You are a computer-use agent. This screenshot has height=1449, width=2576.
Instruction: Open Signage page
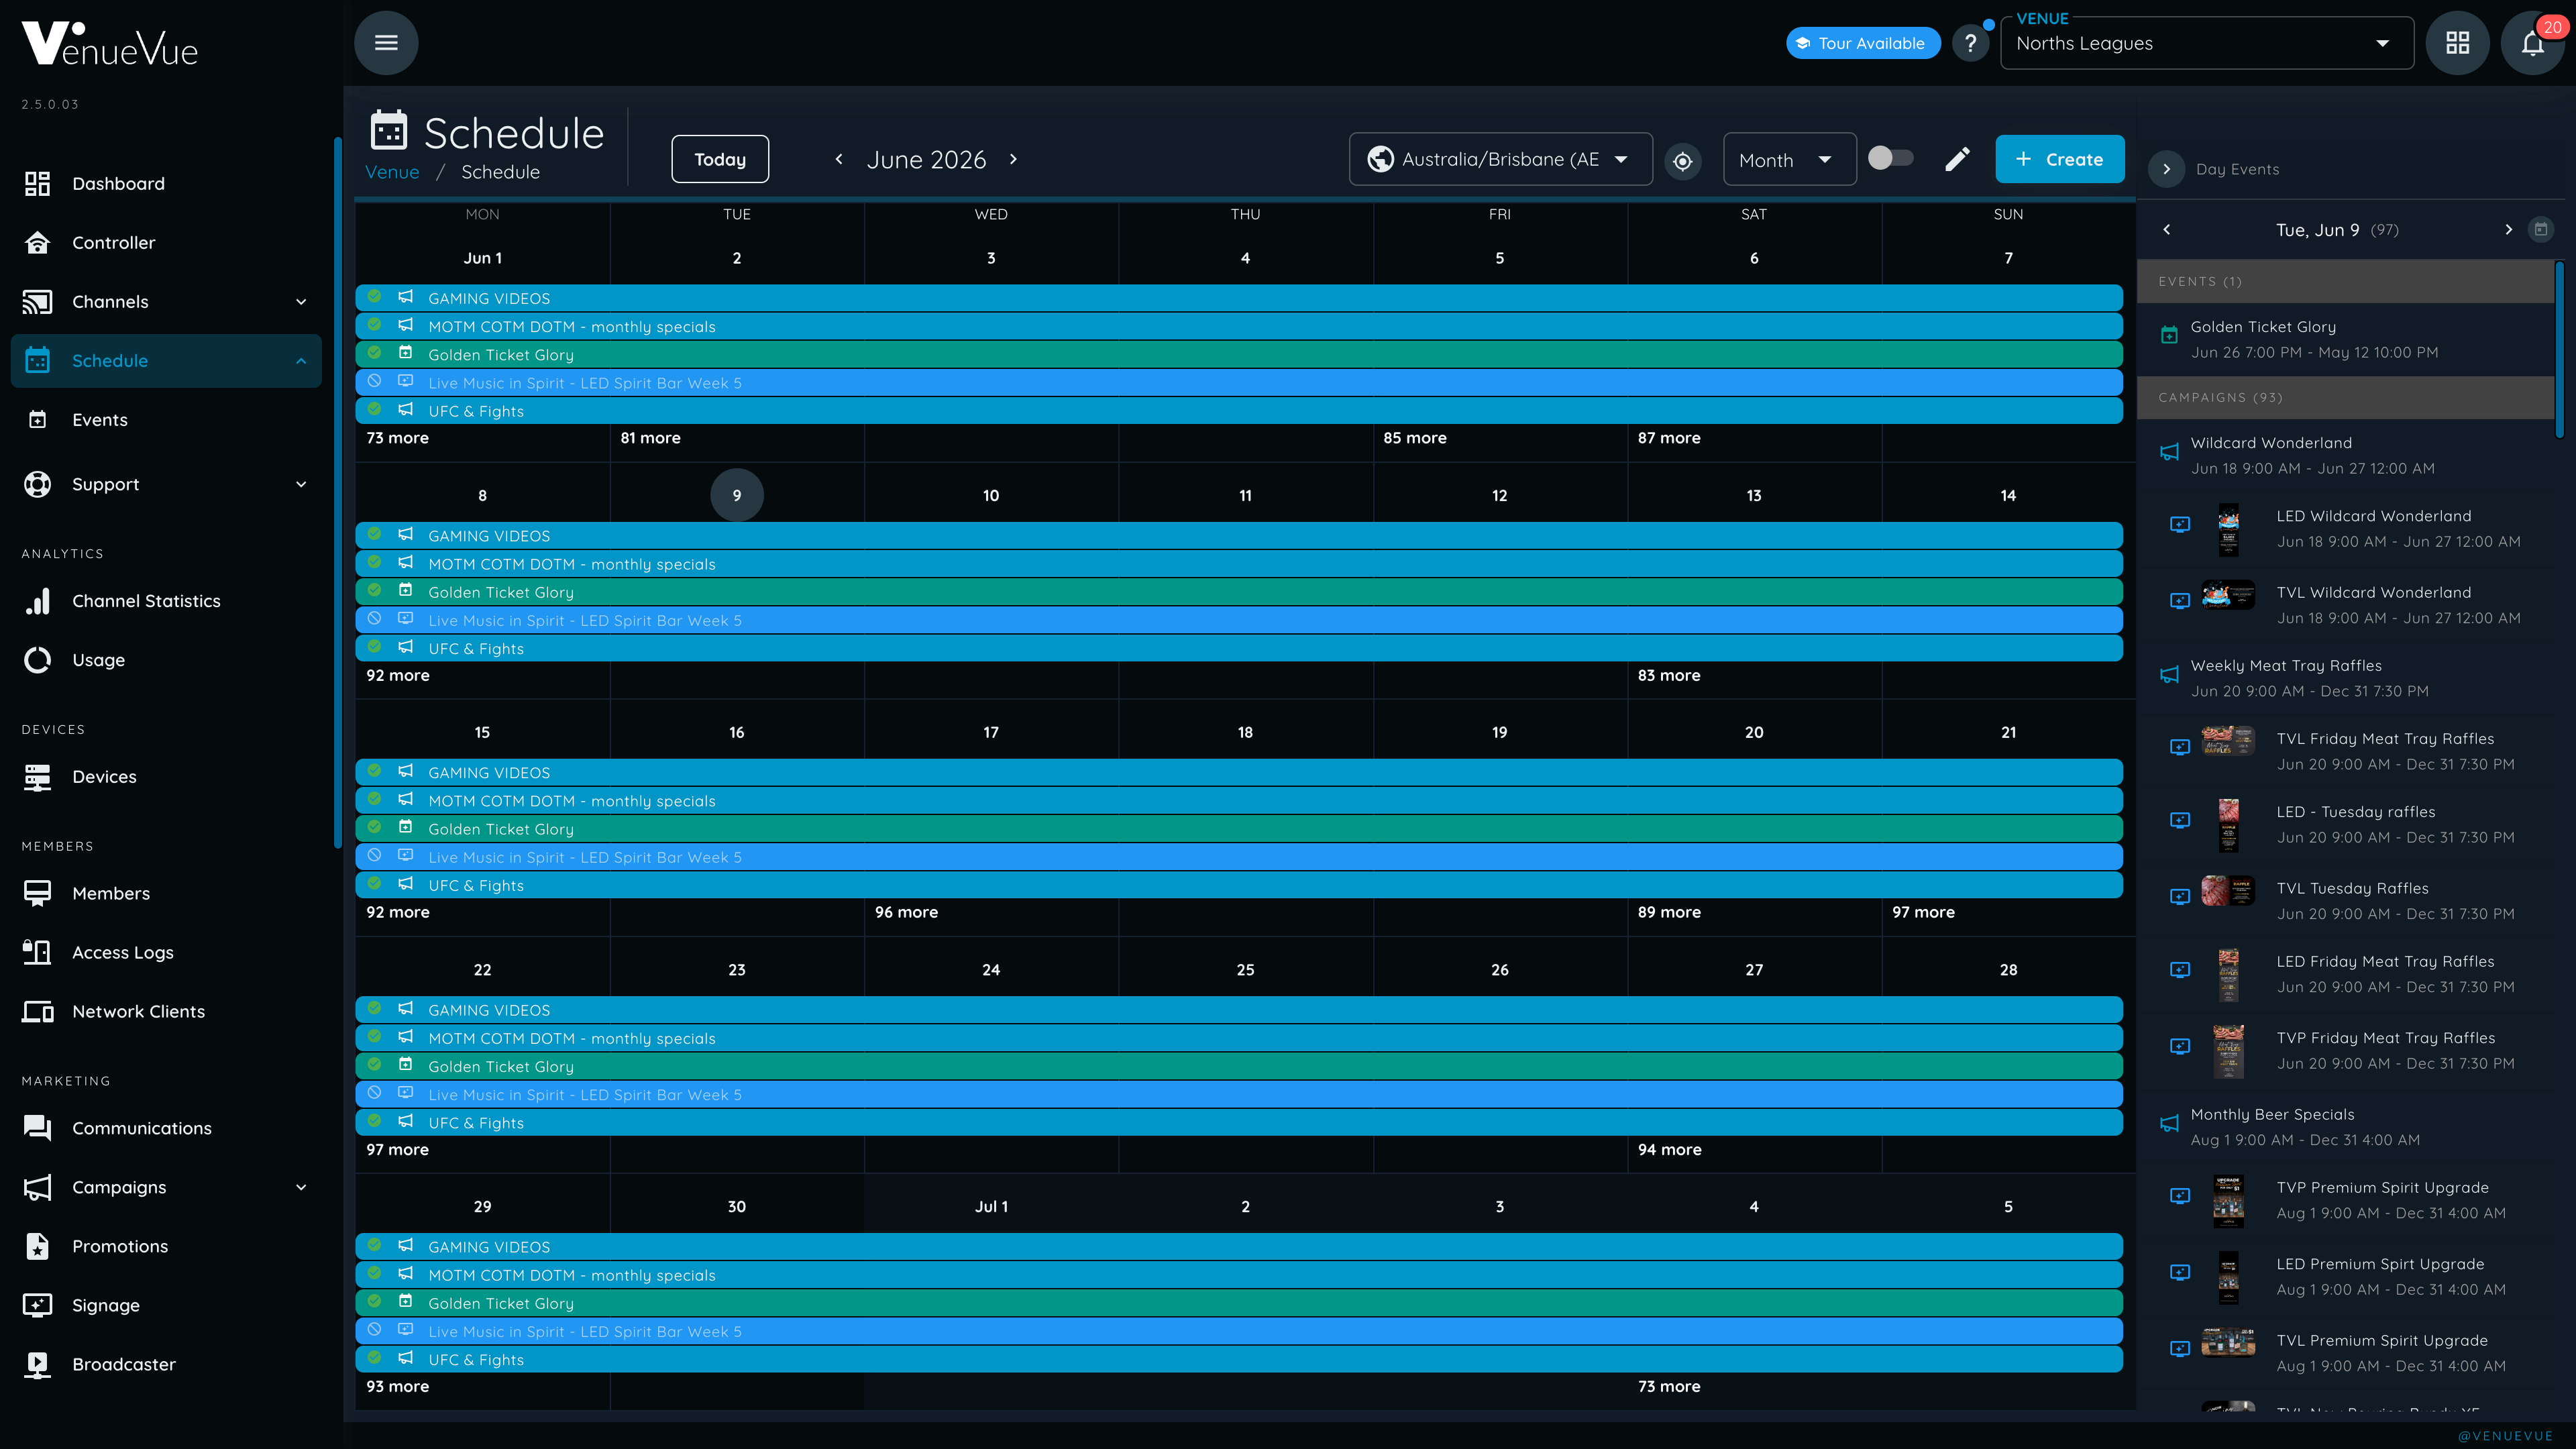click(166, 1306)
